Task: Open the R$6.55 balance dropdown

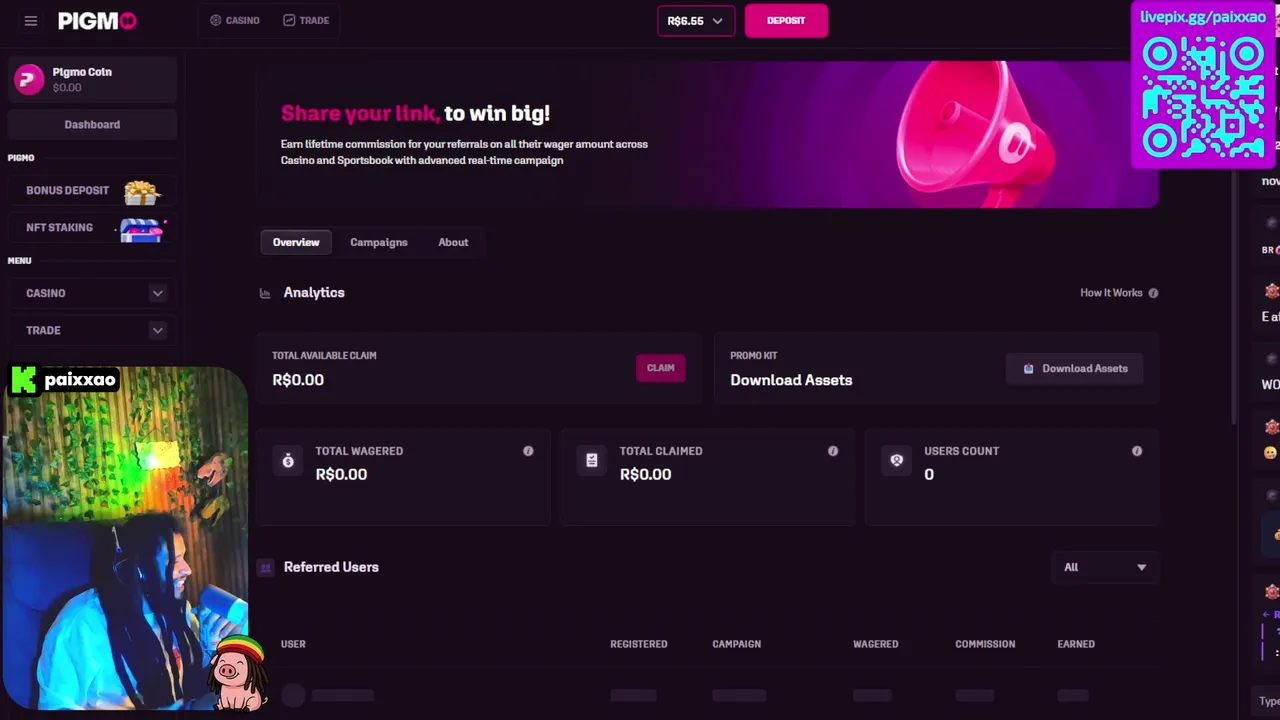Action: [x=695, y=21]
